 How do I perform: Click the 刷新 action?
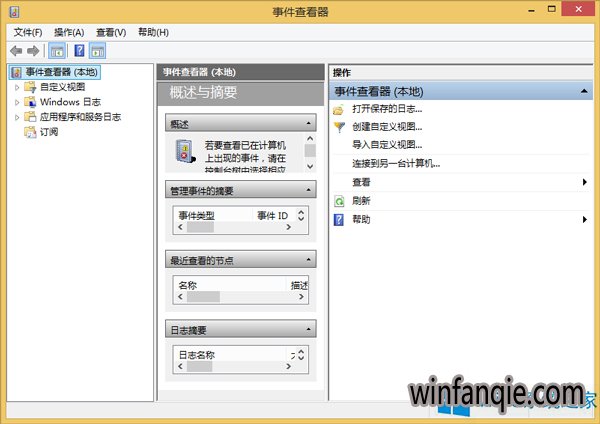point(361,201)
